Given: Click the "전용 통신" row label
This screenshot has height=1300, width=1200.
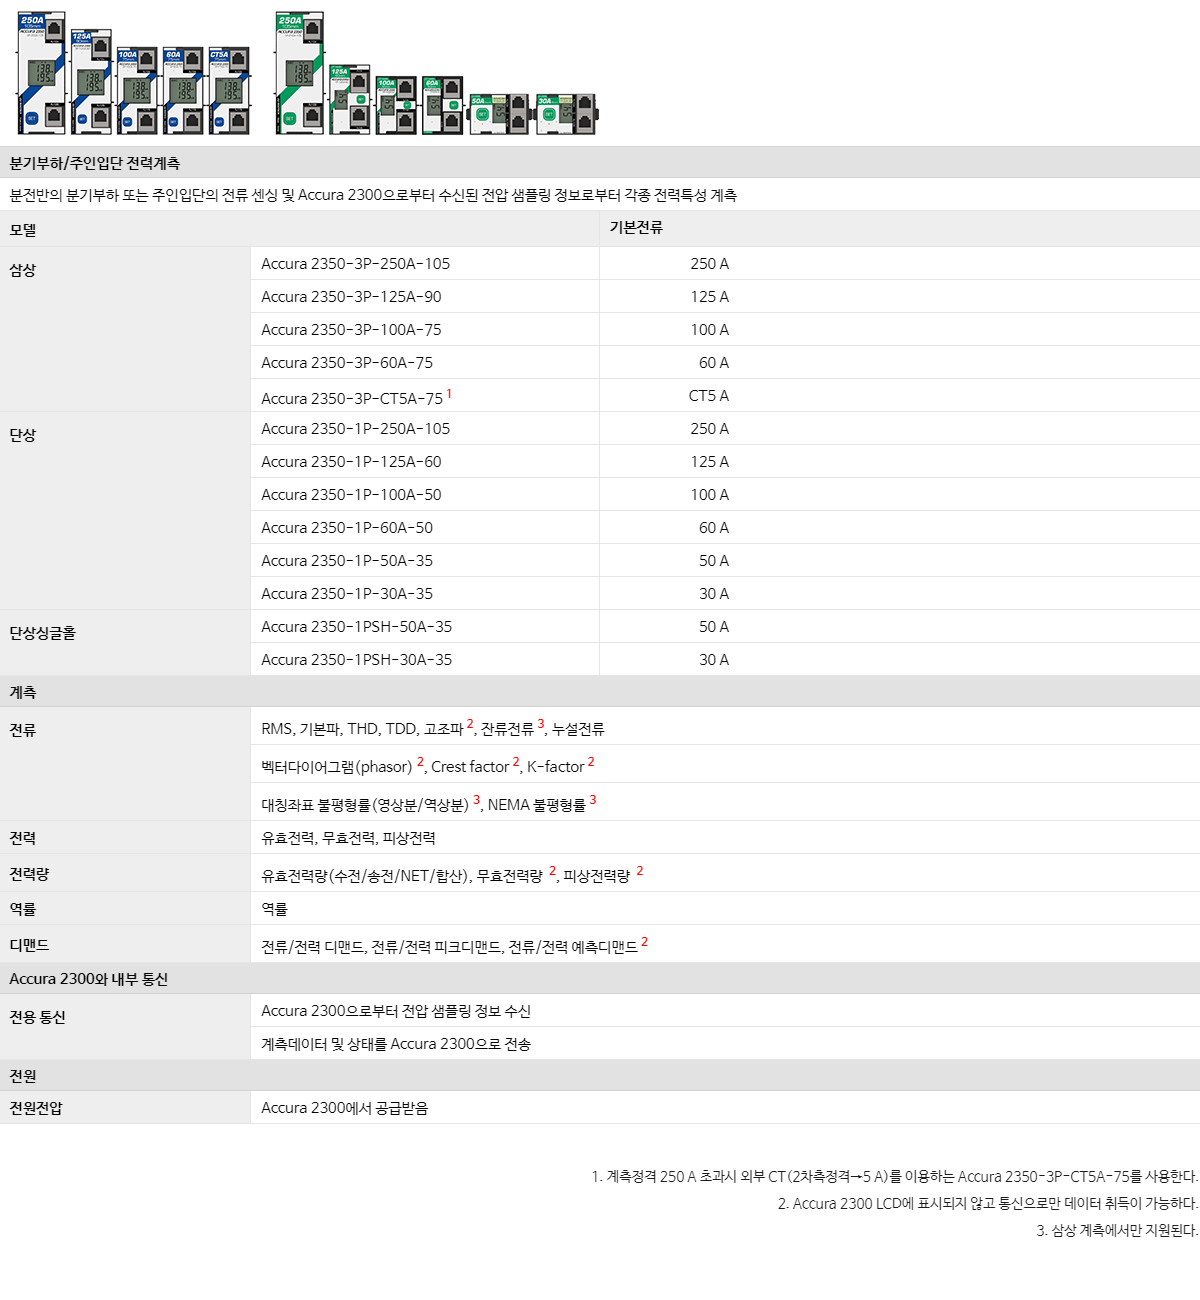Looking at the screenshot, I should (x=37, y=1017).
